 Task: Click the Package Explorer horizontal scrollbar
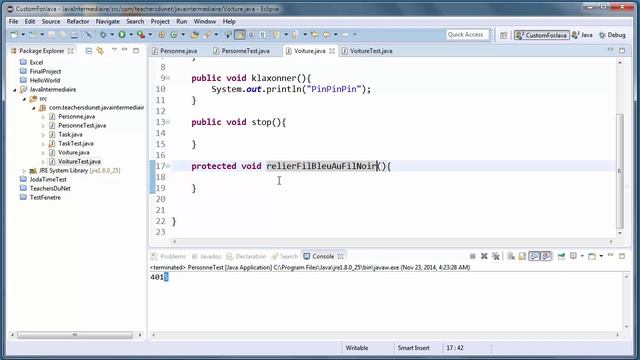(75, 335)
